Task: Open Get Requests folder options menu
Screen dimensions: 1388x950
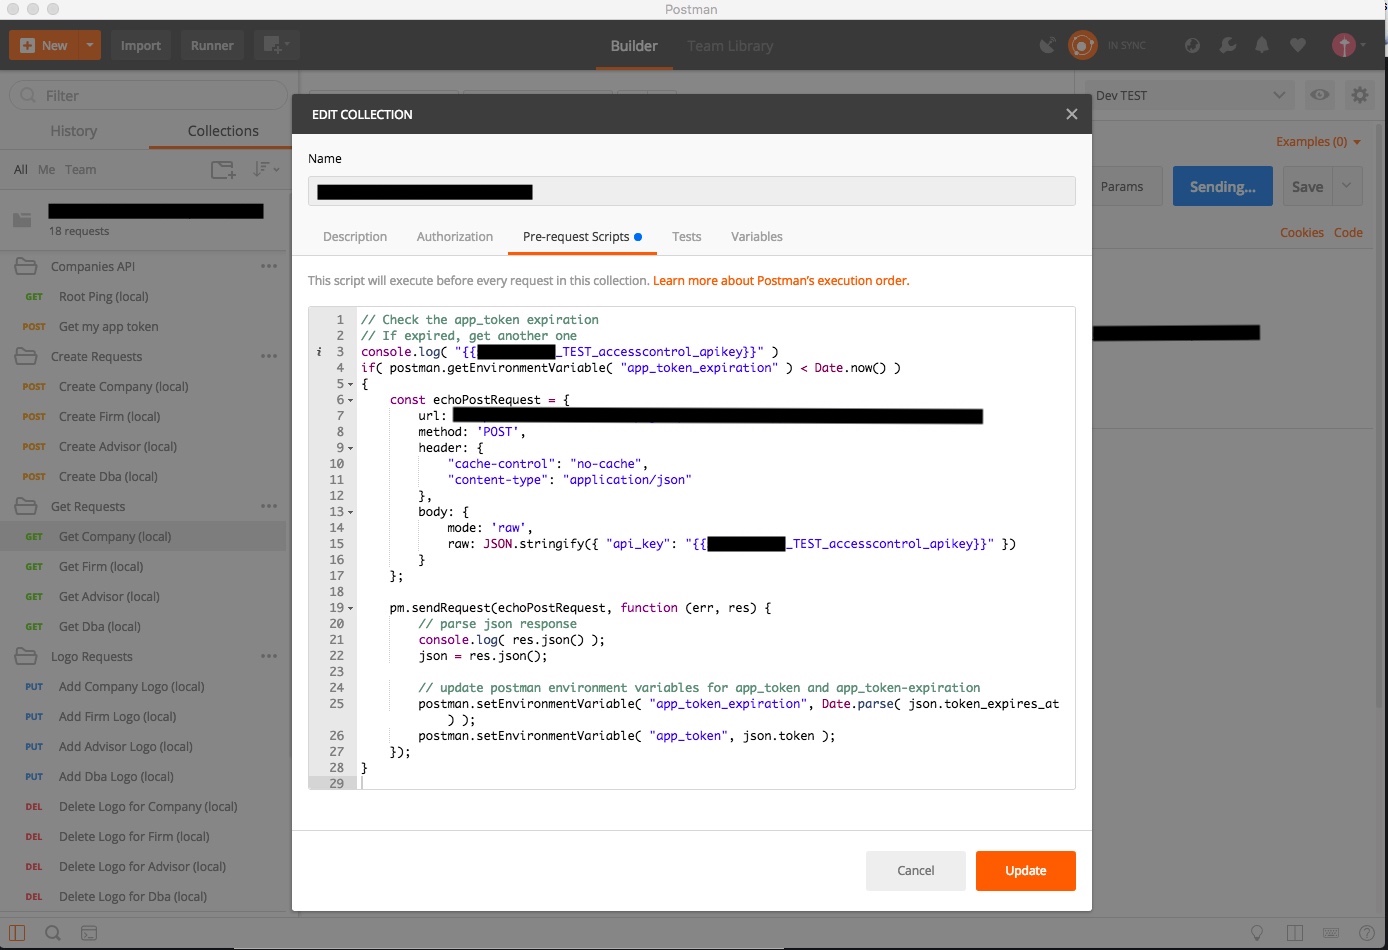Action: coord(269,506)
